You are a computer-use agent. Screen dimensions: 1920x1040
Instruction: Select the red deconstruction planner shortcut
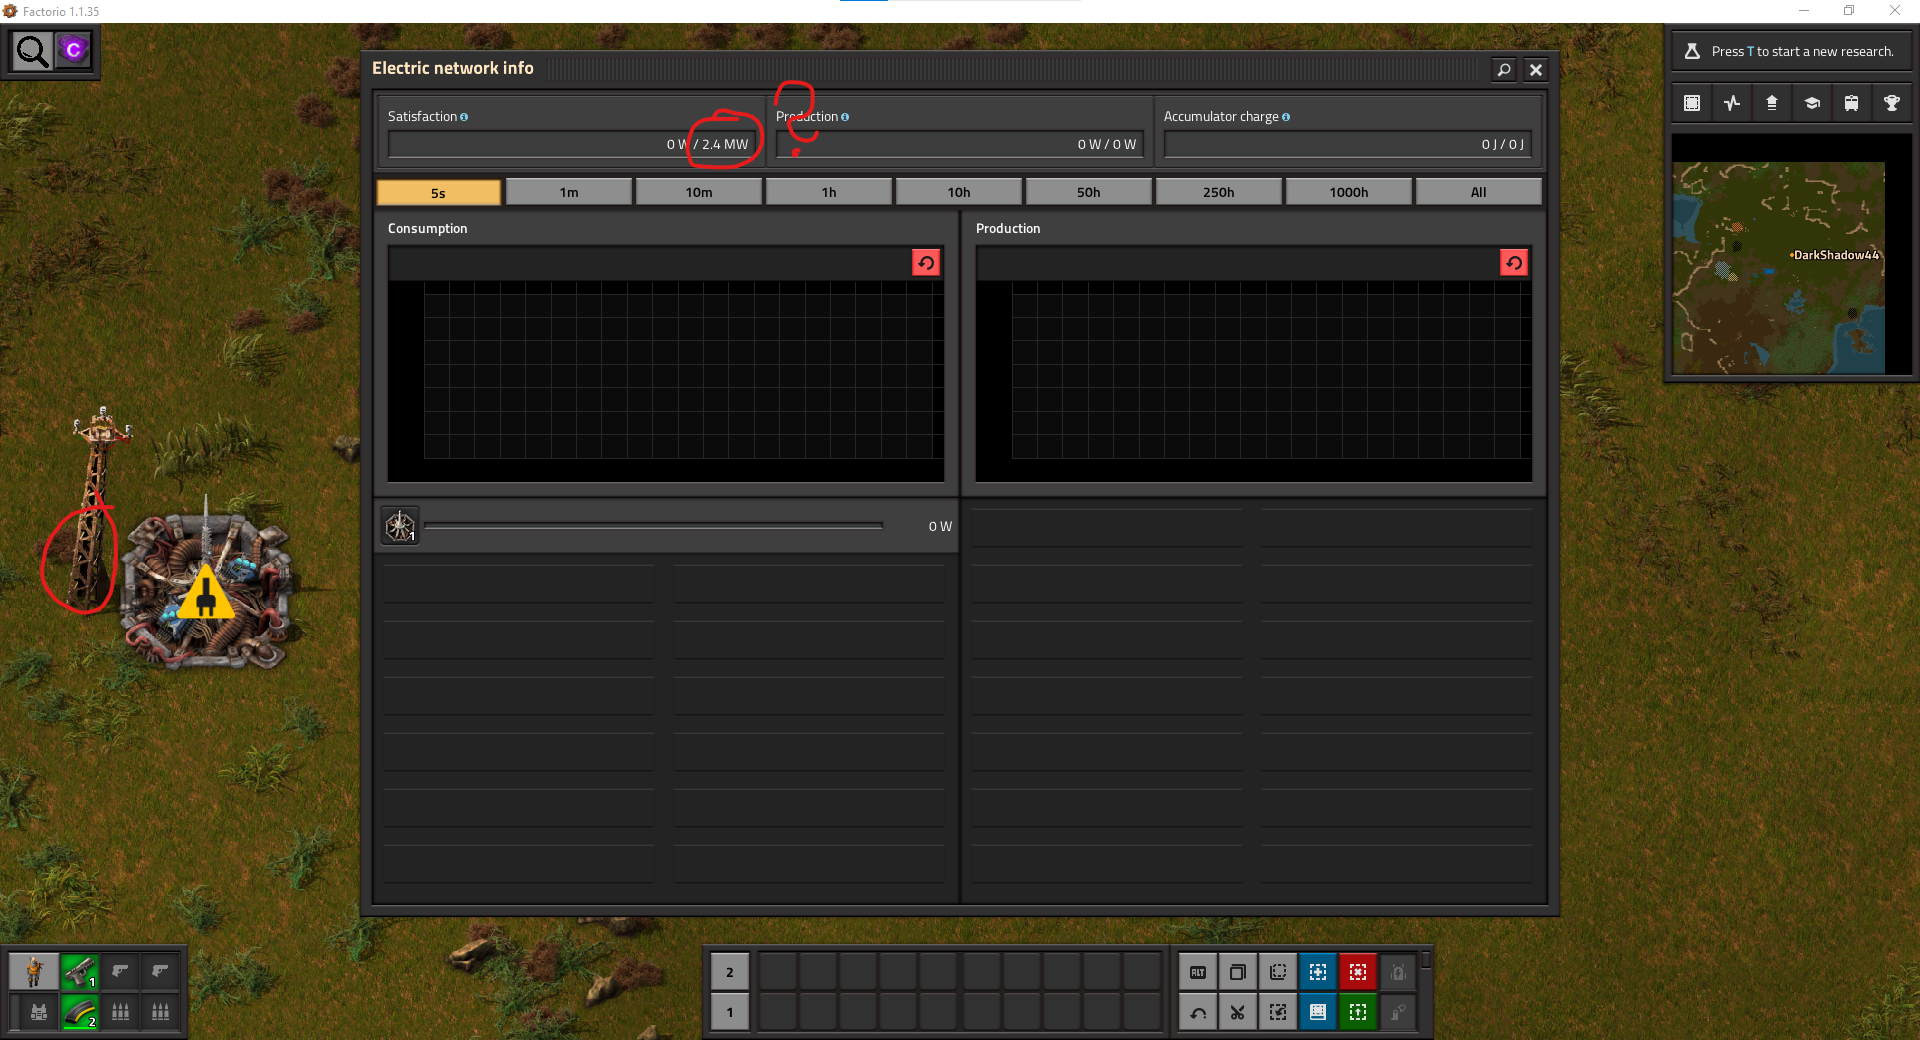(1358, 972)
